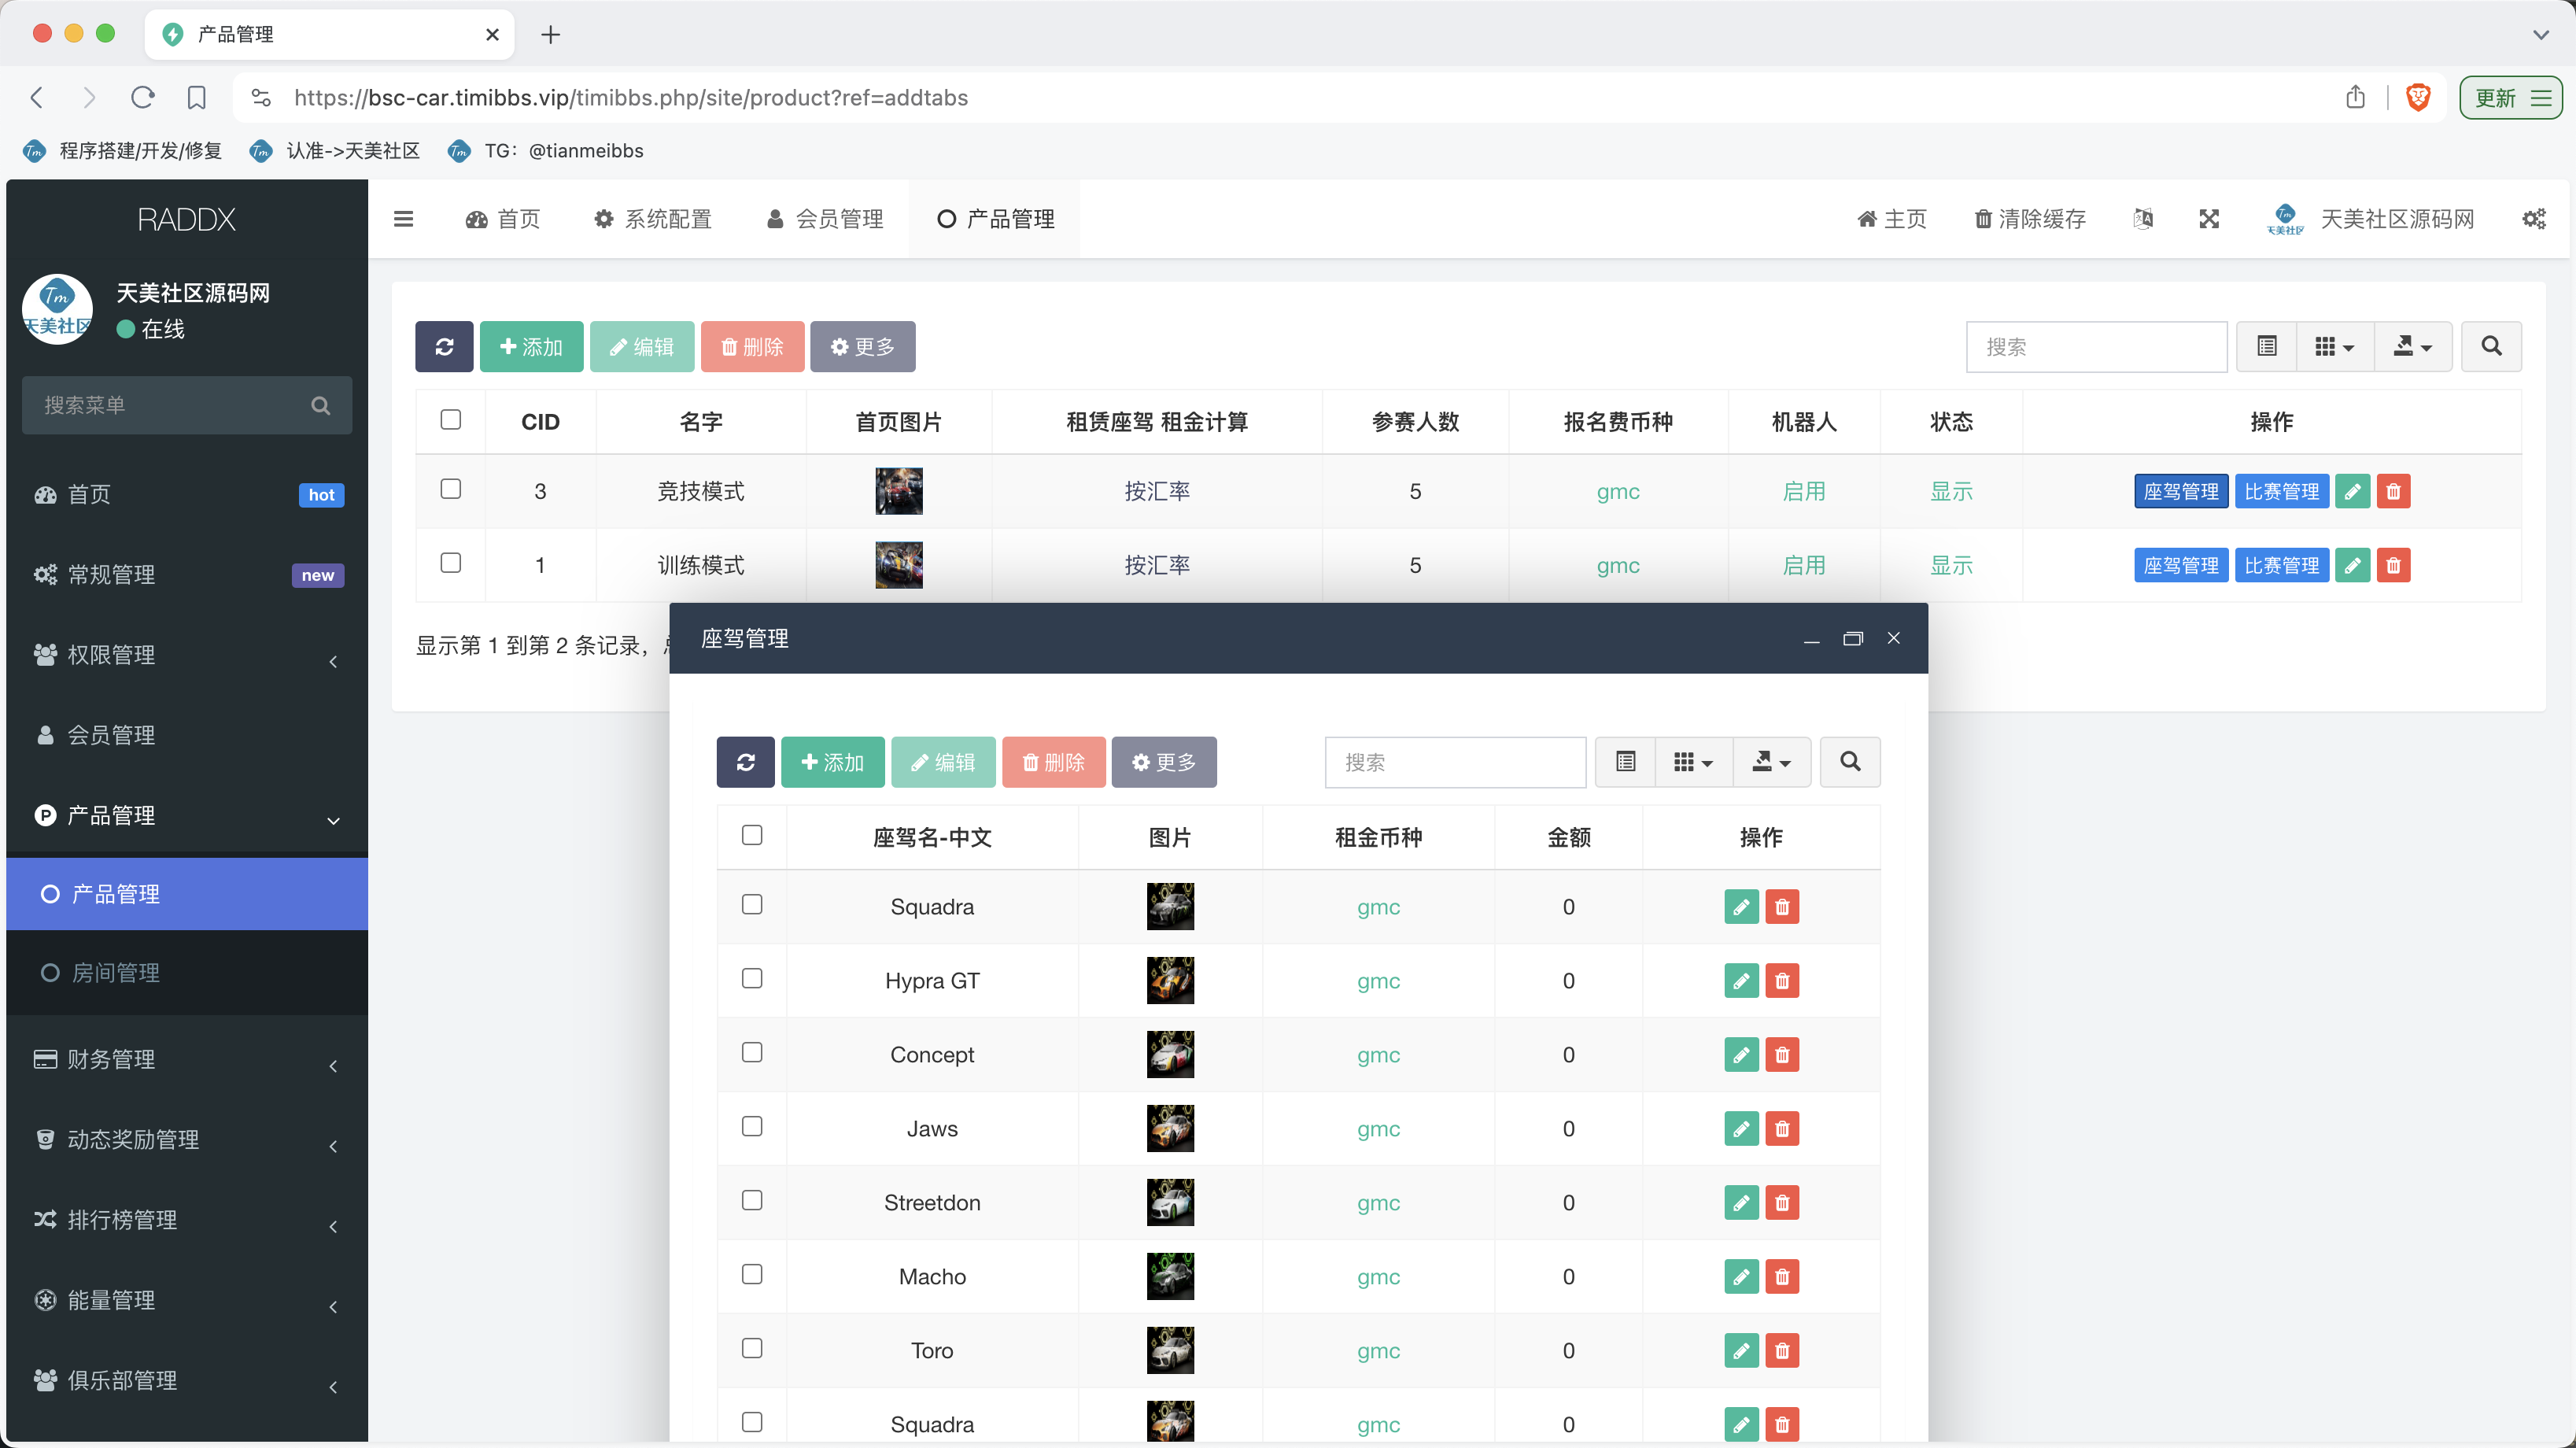The width and height of the screenshot is (2576, 1448).
Task: Delete the Jaws vehicle row
Action: [x=1782, y=1129]
